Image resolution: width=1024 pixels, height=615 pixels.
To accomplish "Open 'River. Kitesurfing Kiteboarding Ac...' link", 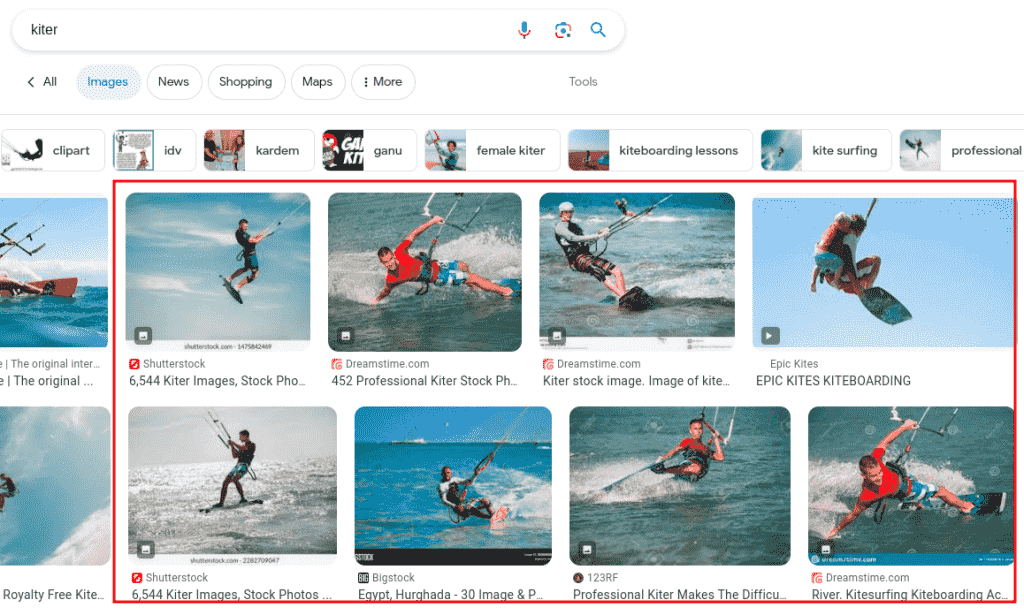I will pyautogui.click(x=910, y=595).
